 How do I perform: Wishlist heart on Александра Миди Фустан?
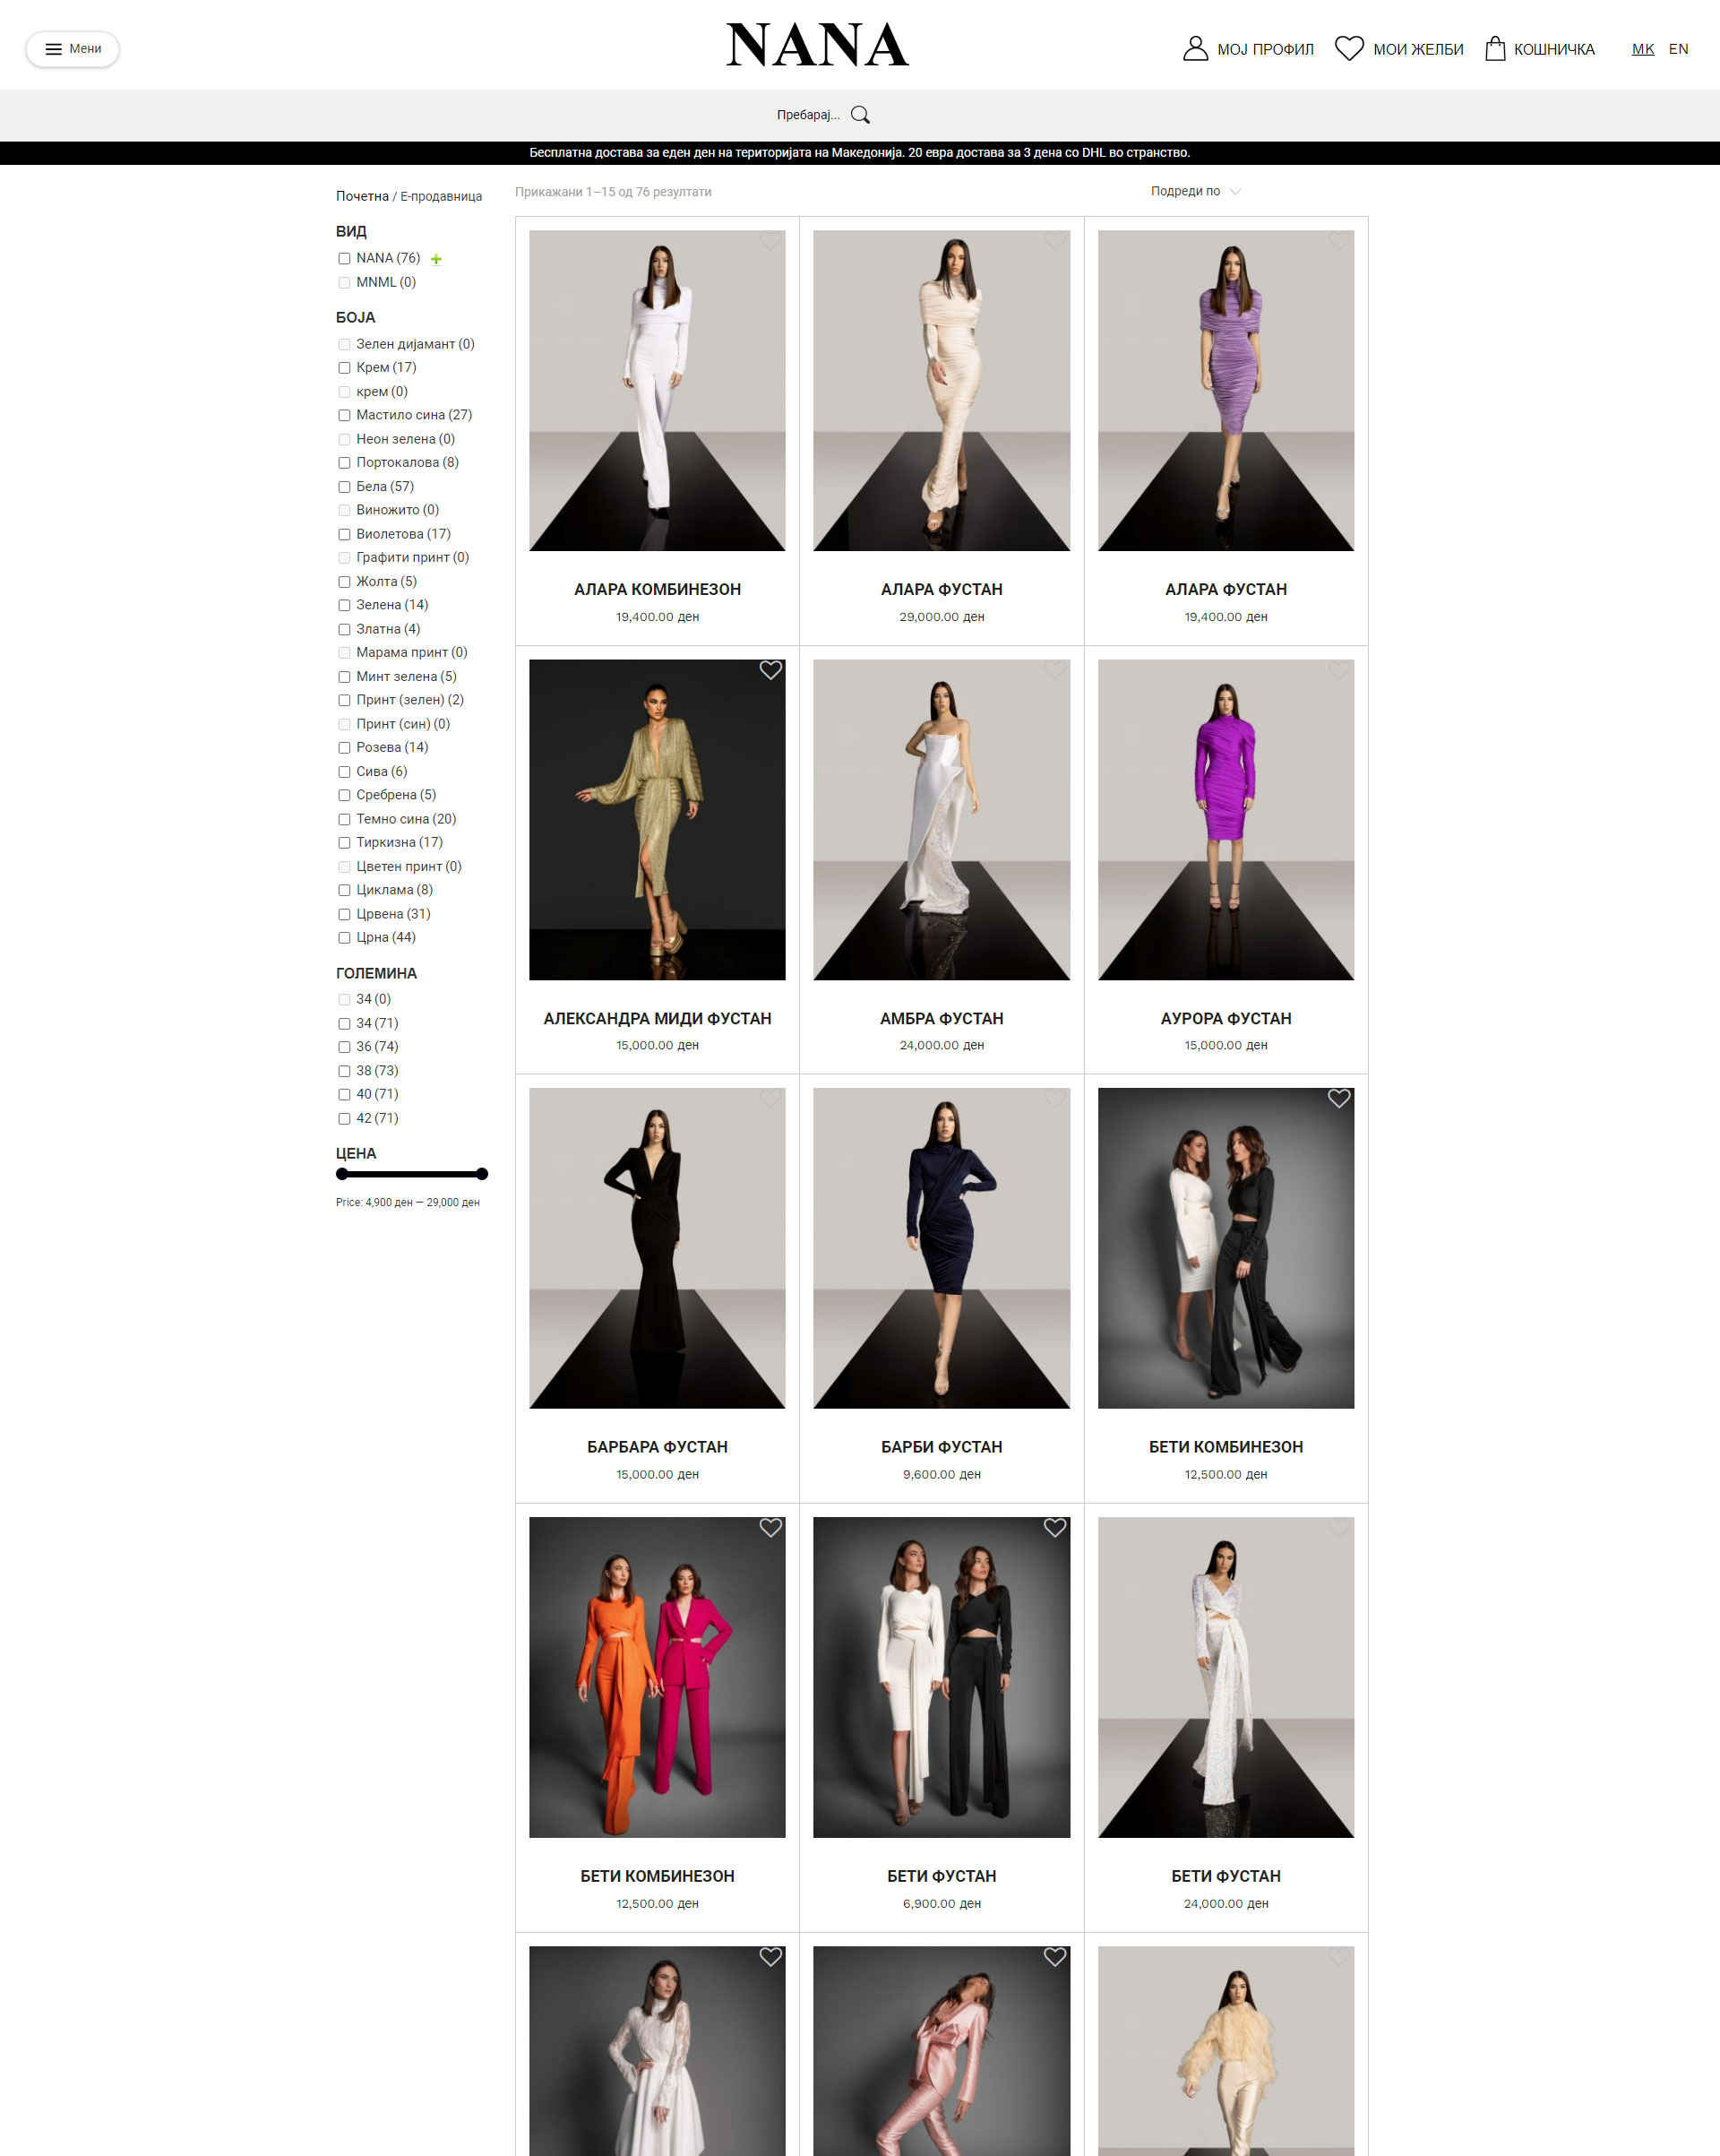click(x=770, y=670)
